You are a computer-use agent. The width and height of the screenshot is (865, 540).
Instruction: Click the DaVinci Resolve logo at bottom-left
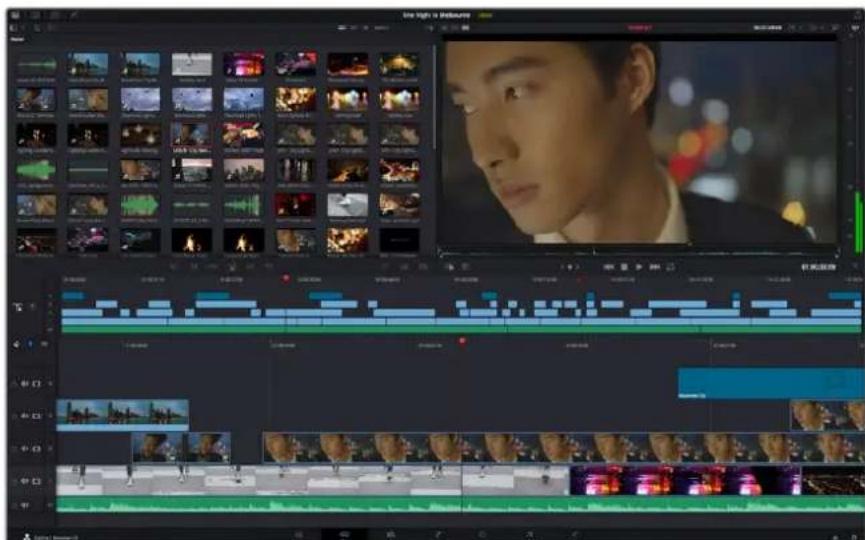(26, 536)
